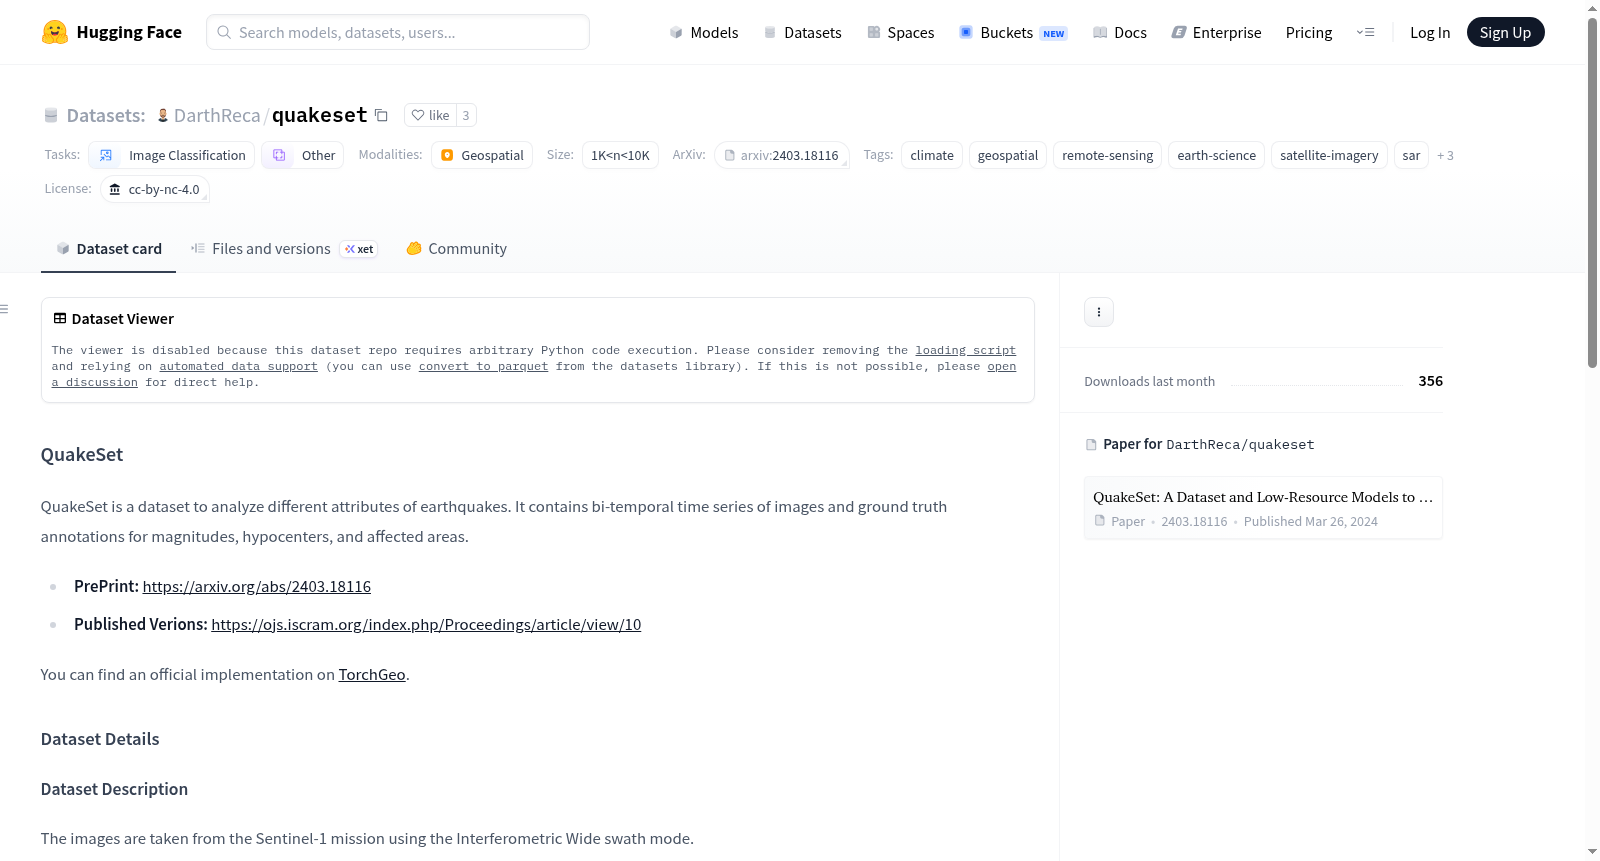Open the ojs.iscram.org published version link
This screenshot has width=1600, height=861.
tap(426, 624)
